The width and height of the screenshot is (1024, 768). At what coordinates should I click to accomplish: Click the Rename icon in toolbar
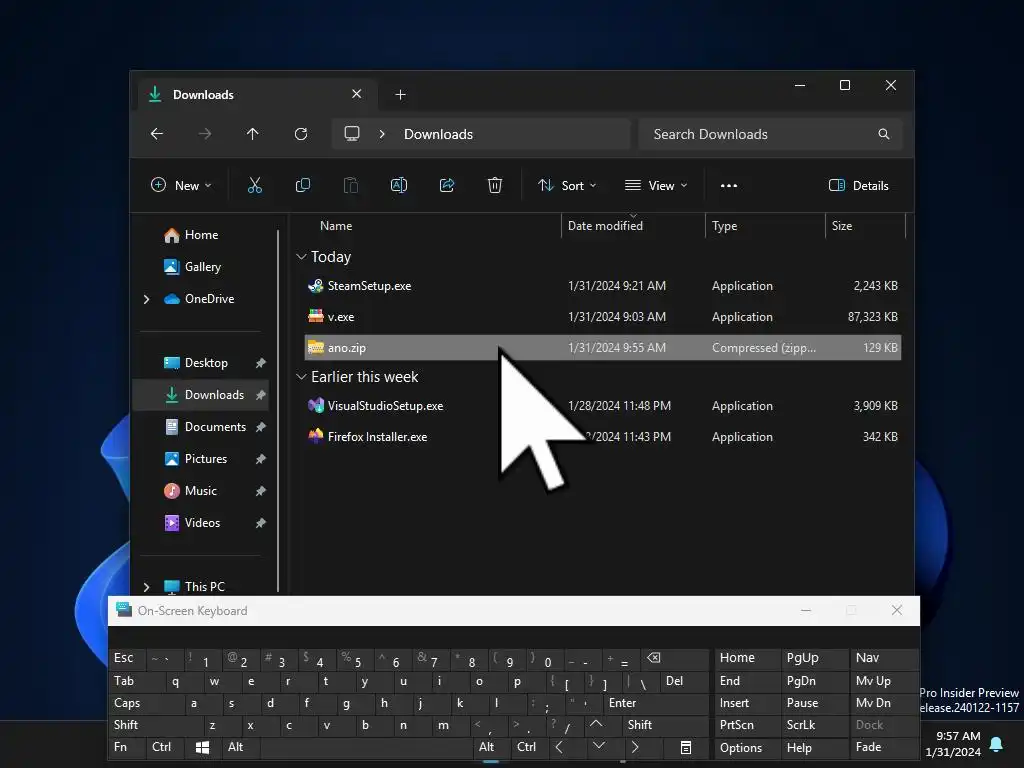399,185
